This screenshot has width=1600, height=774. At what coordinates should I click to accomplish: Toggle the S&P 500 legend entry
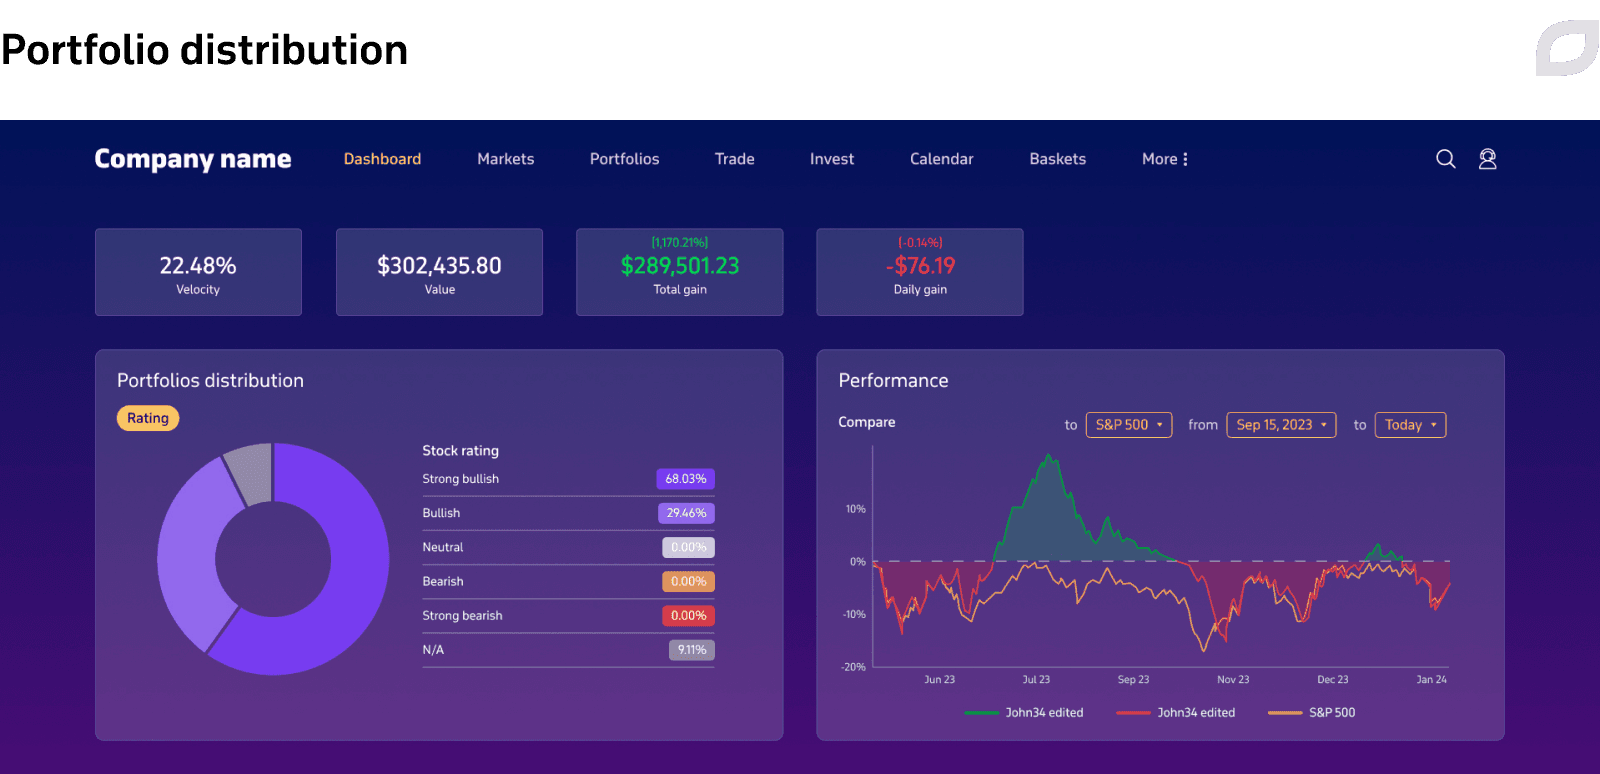(x=1312, y=713)
